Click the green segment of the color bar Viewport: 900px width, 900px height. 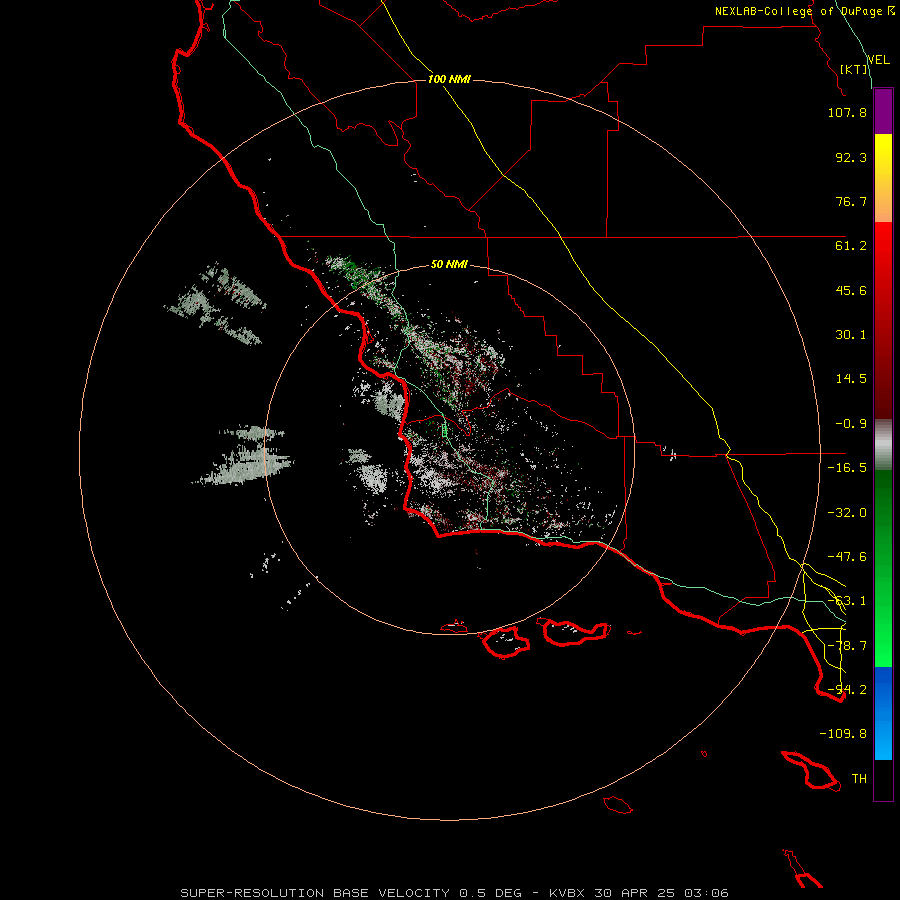[883, 568]
